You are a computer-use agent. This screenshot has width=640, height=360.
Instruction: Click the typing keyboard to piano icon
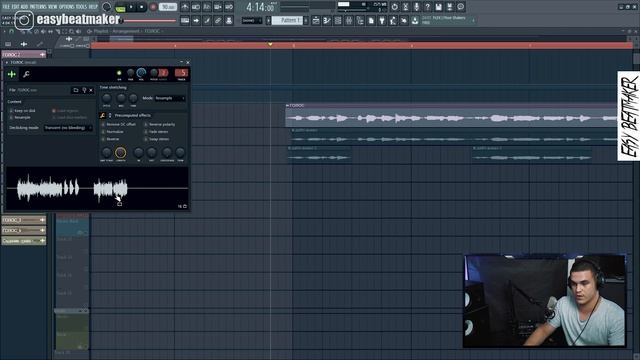185,20
